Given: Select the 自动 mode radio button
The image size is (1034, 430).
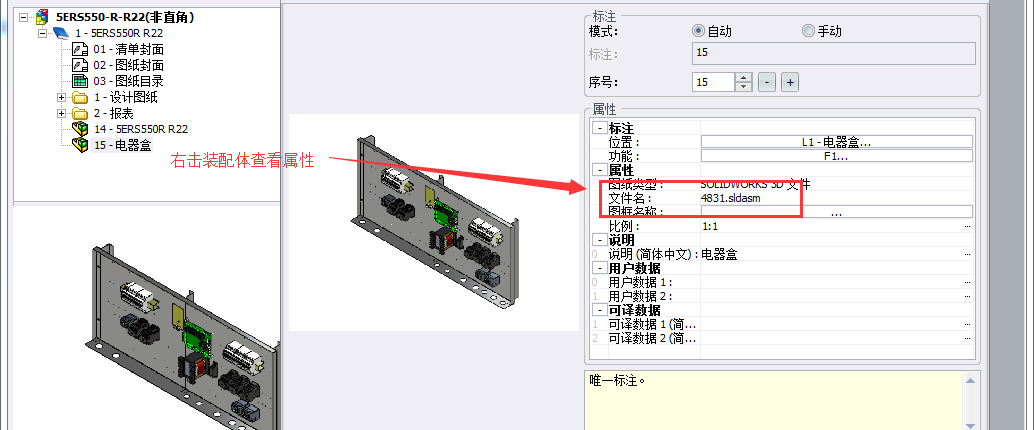Looking at the screenshot, I should point(698,31).
